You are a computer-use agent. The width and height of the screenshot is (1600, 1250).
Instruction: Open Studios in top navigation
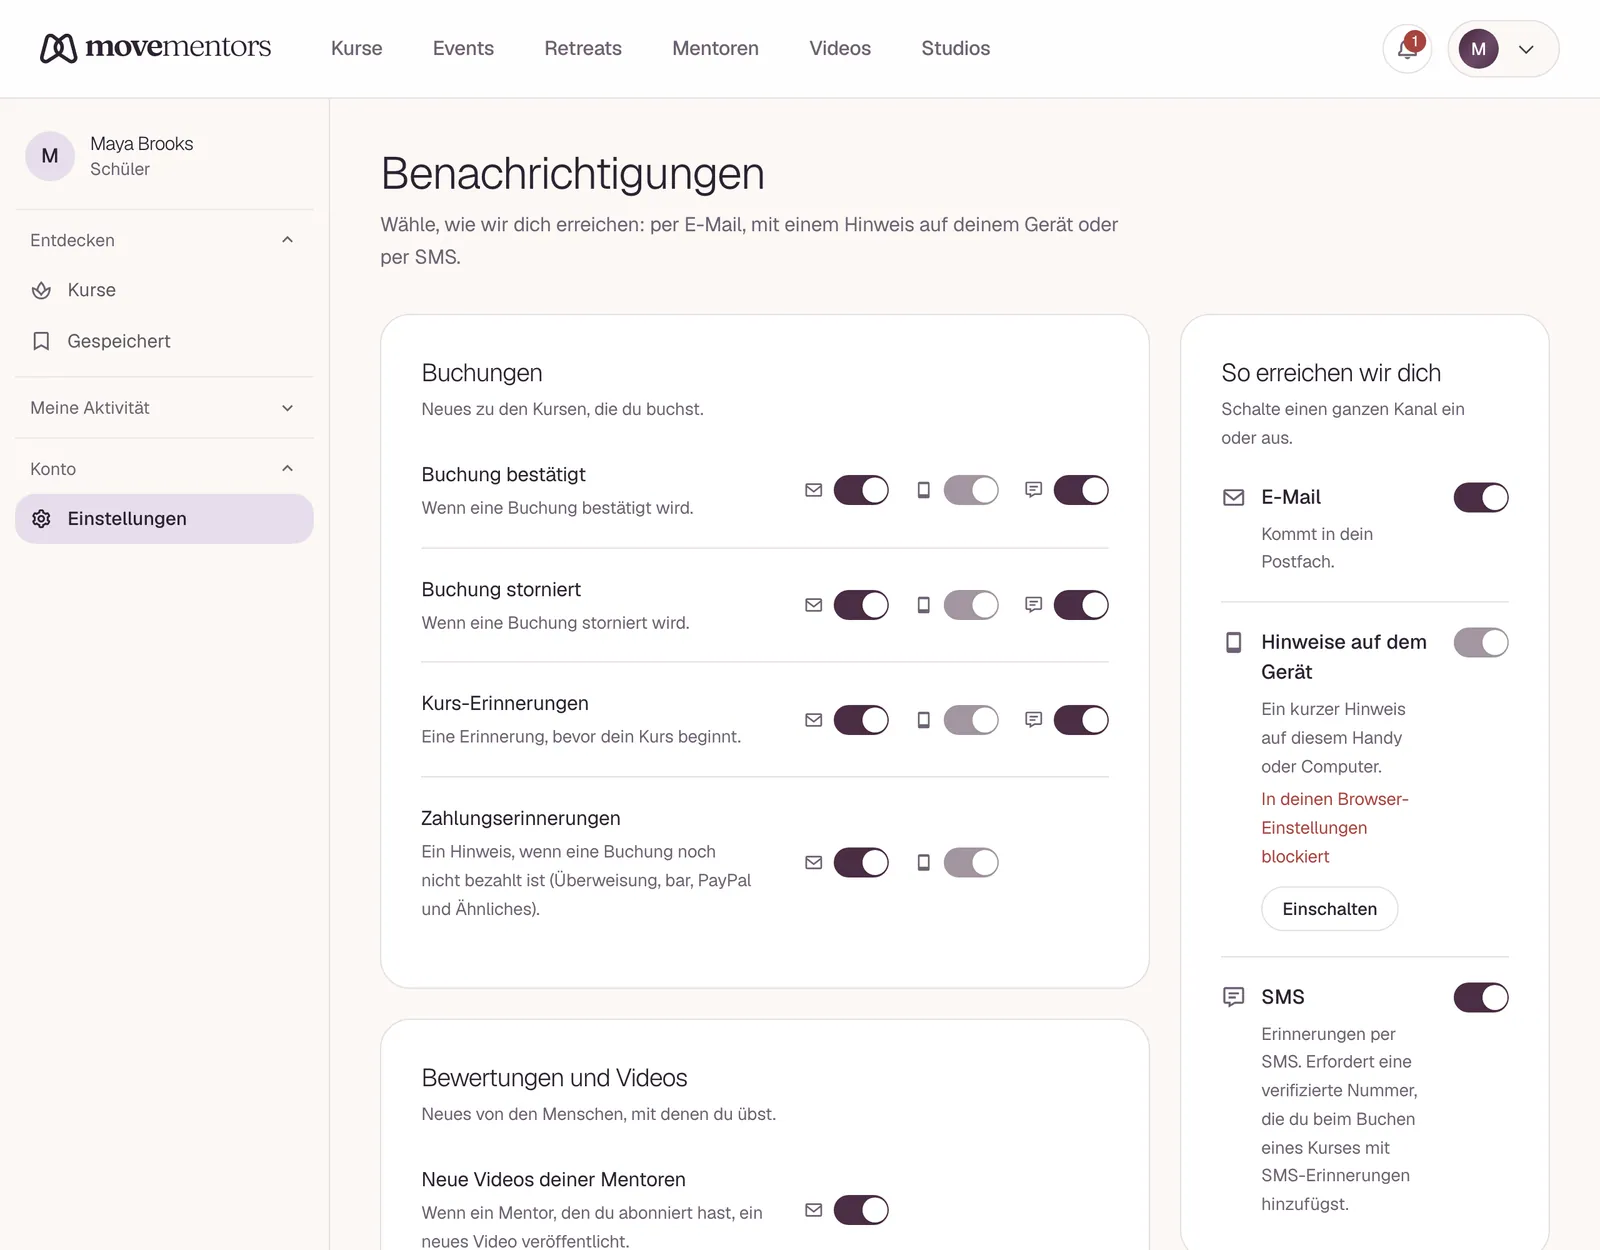click(956, 48)
